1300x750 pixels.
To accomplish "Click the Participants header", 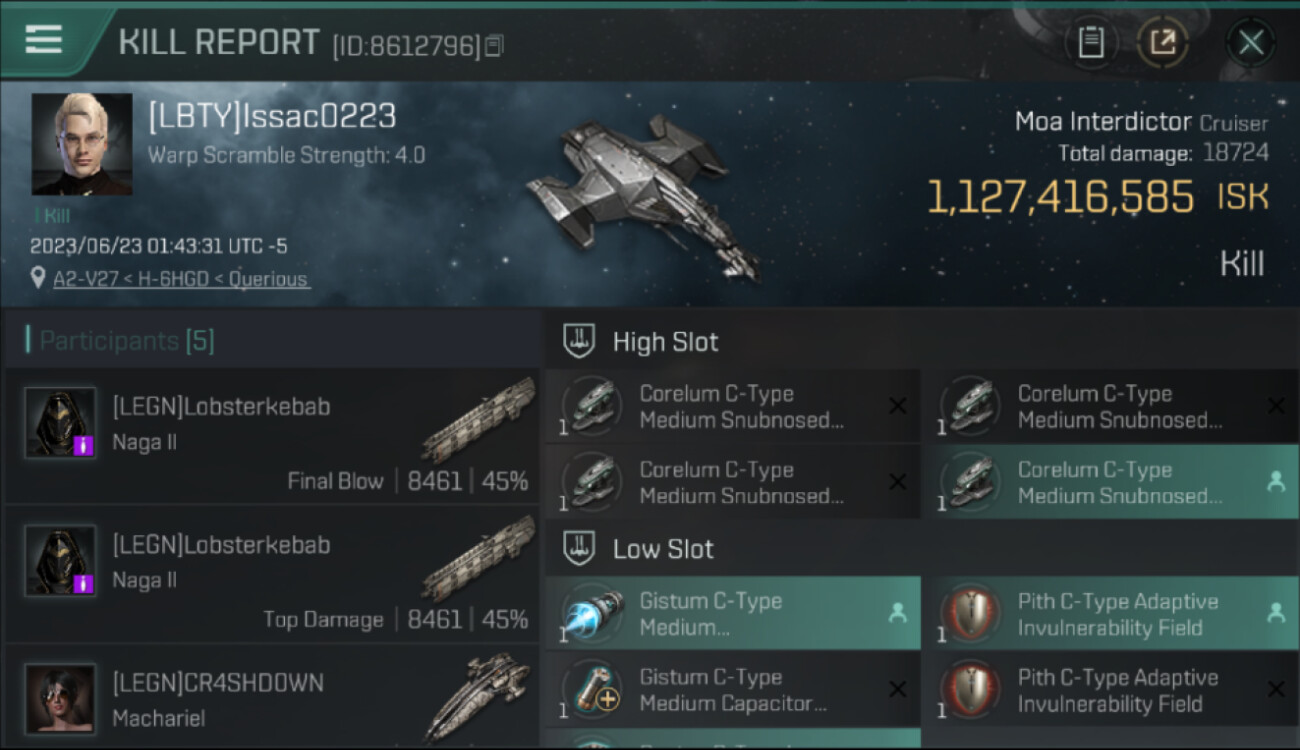I will click(126, 341).
